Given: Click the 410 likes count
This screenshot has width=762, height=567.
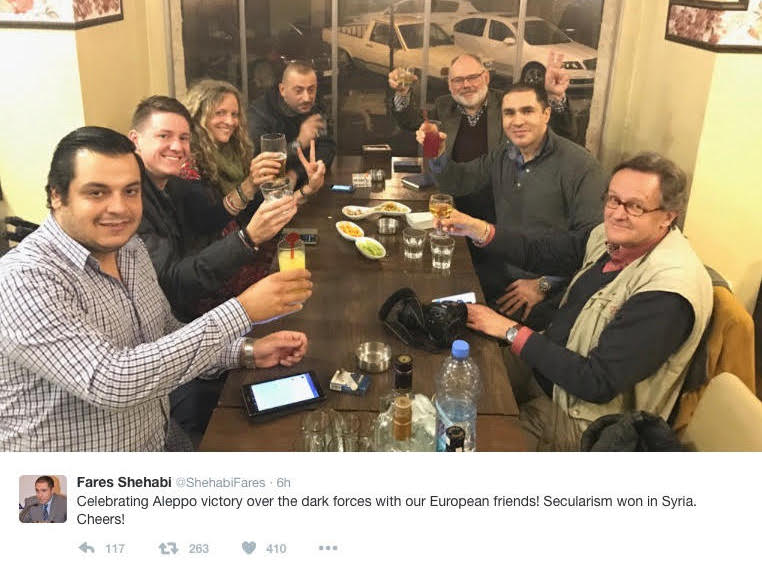Looking at the screenshot, I should pos(276,549).
